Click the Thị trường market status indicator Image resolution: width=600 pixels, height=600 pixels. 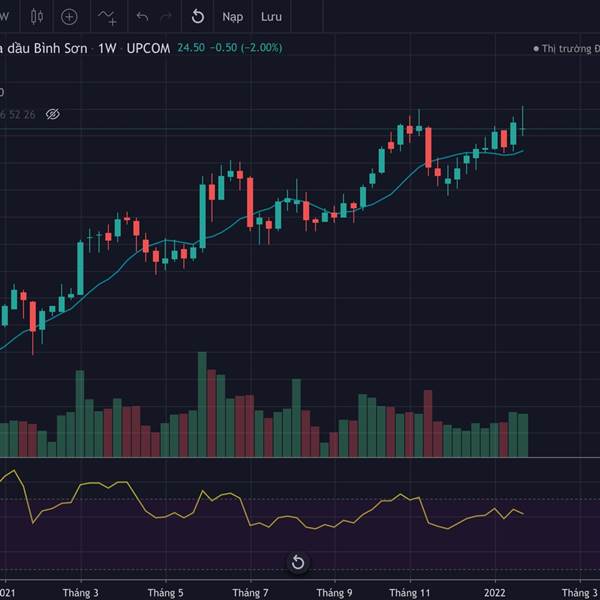point(567,49)
